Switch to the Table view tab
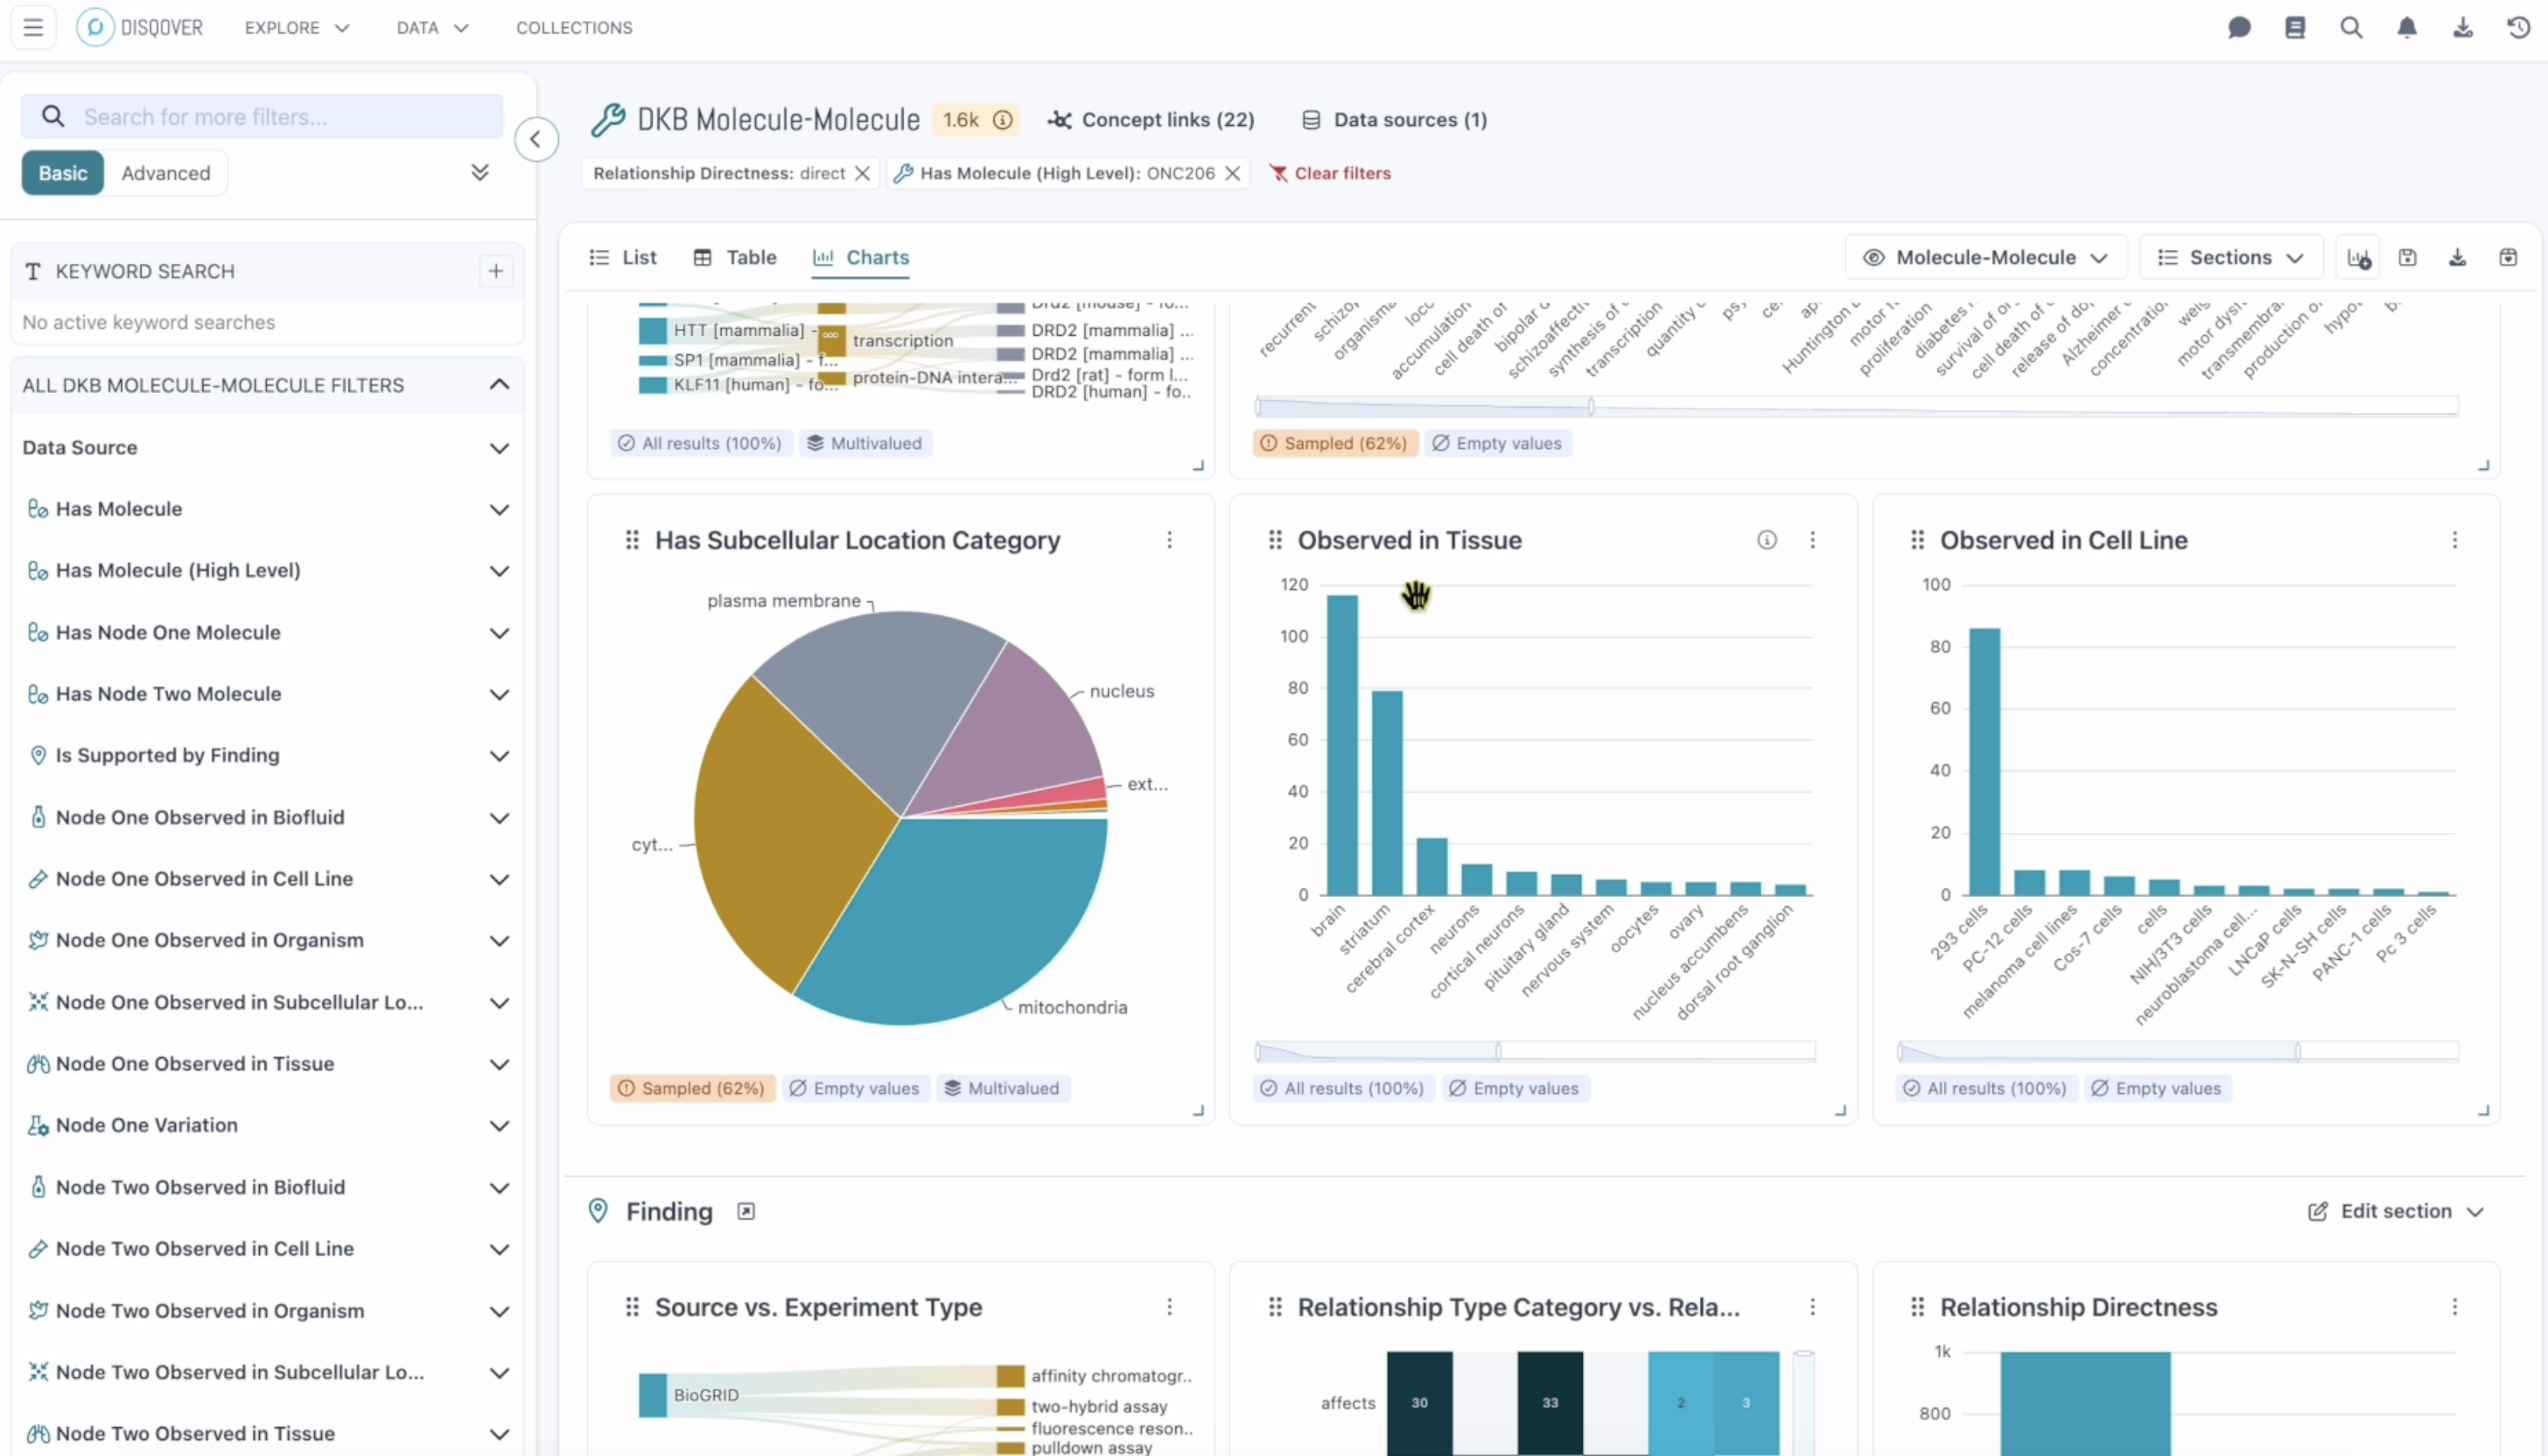Viewport: 2548px width, 1456px height. 735,258
